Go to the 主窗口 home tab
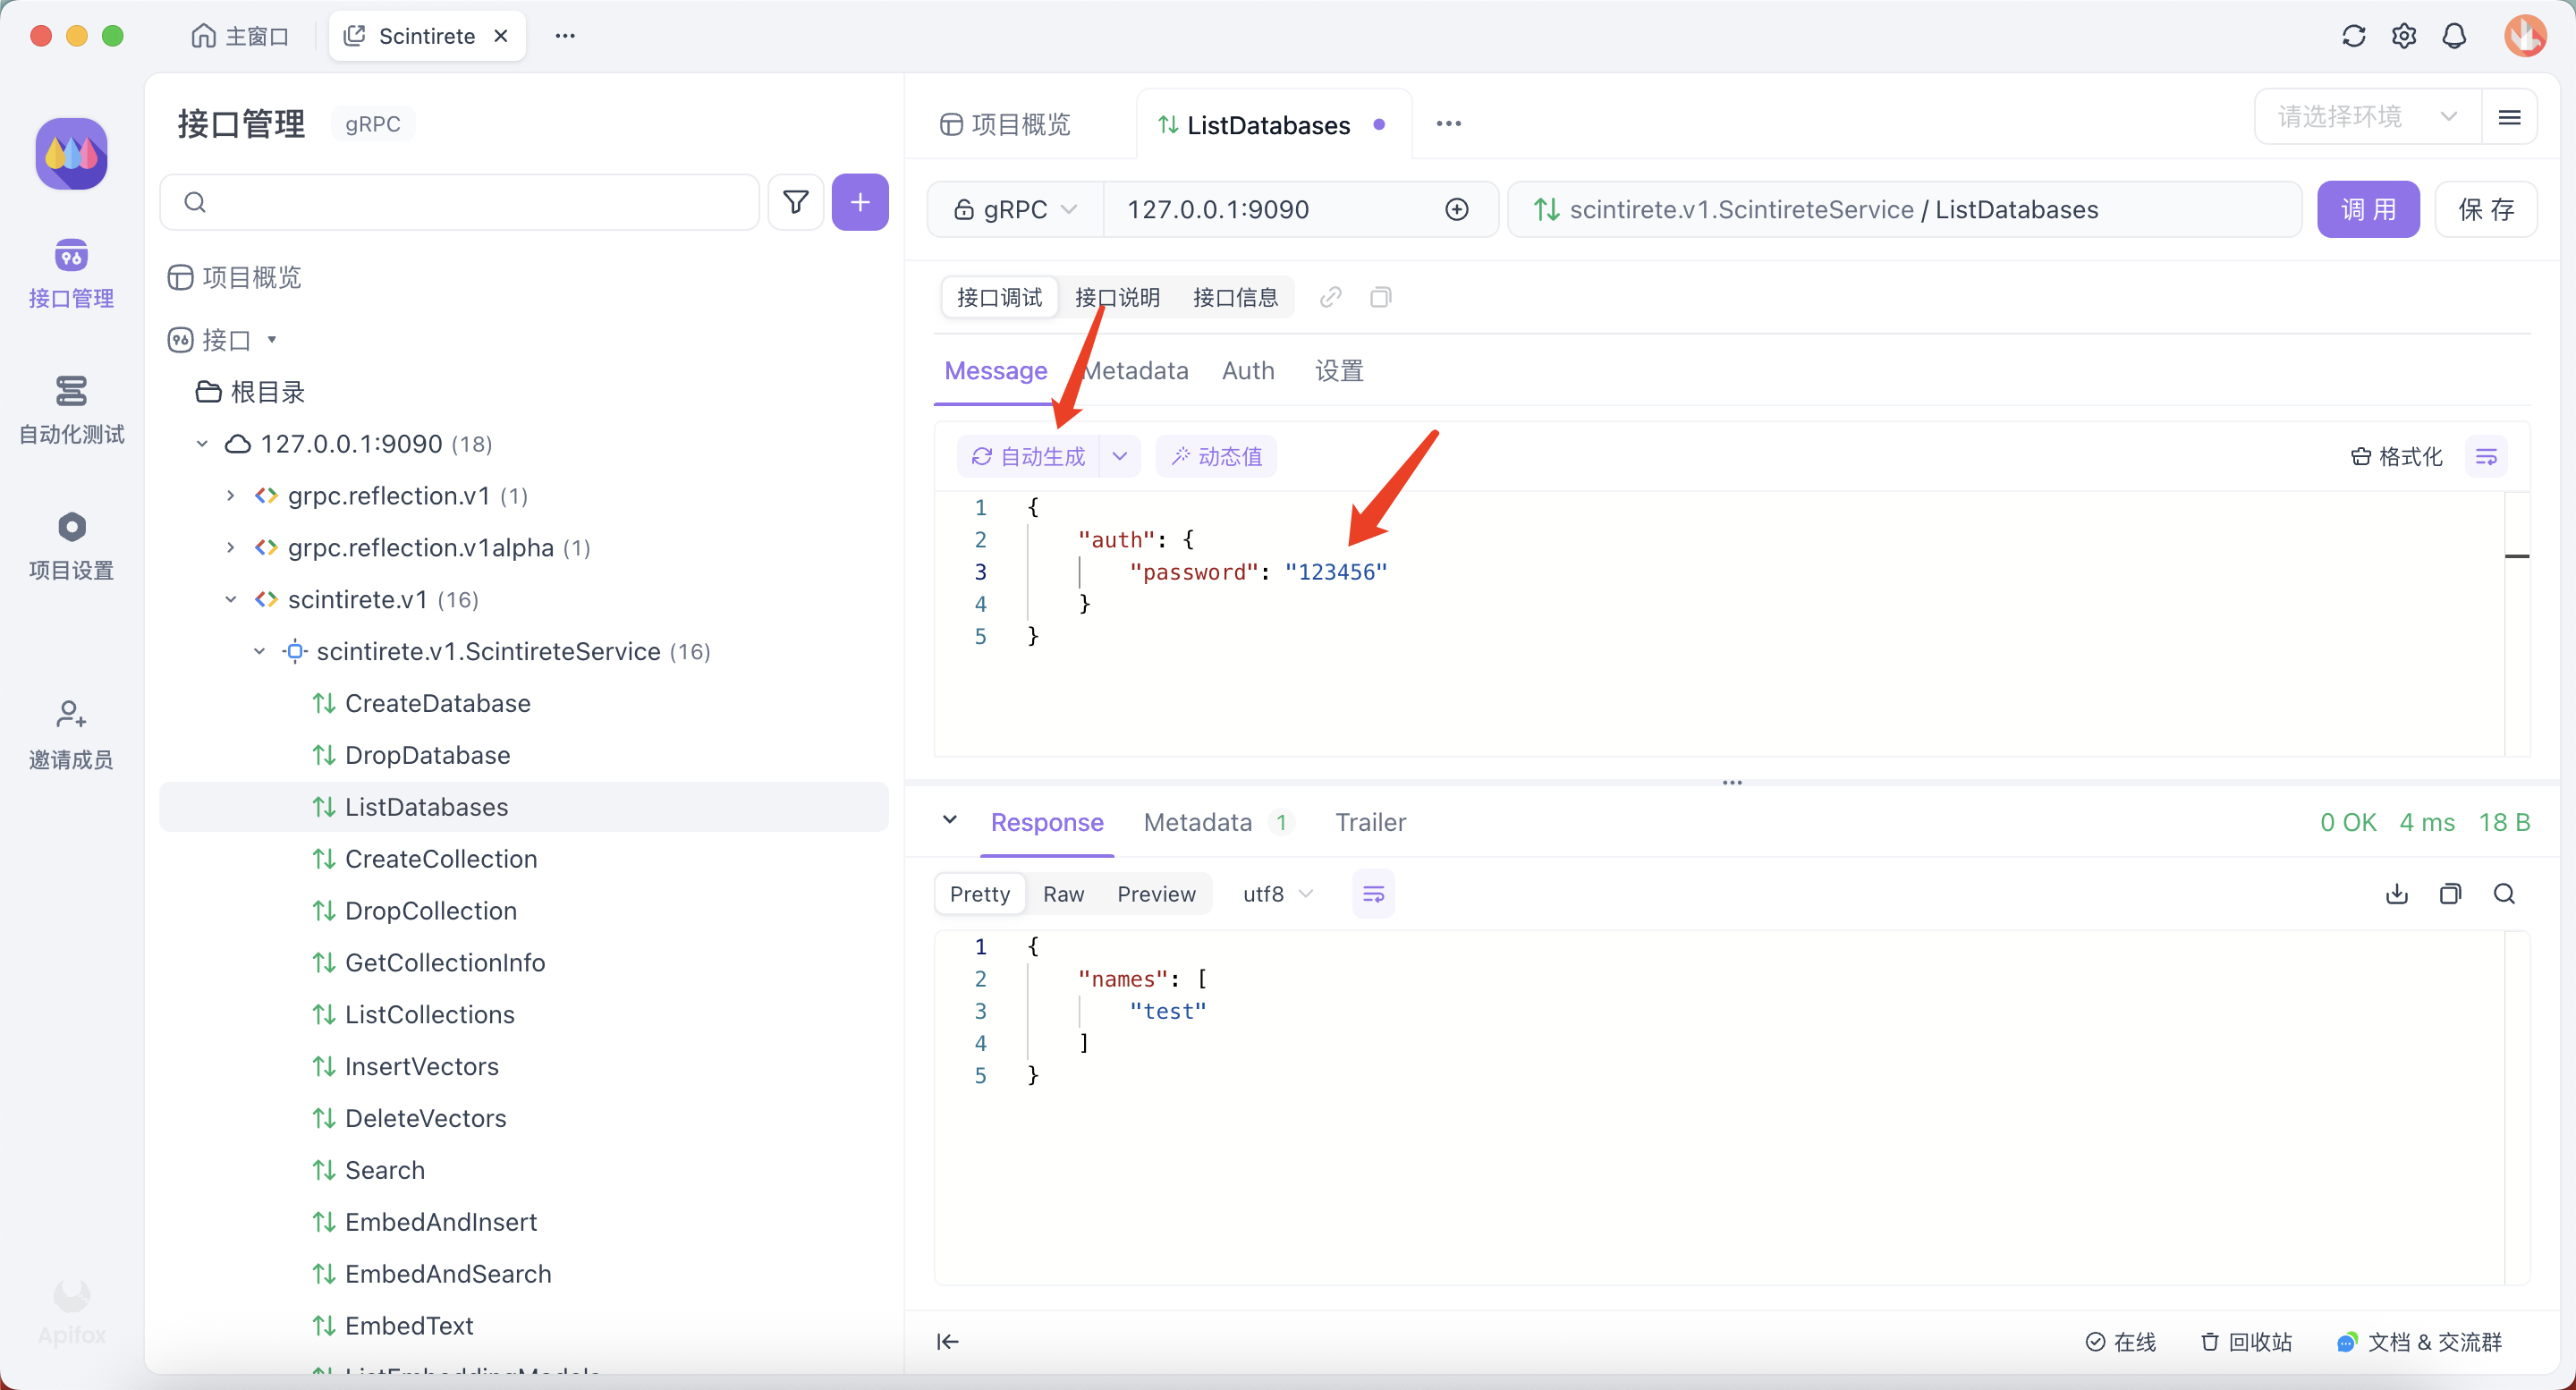Screen dimensions: 2576x1390 [x=240, y=36]
